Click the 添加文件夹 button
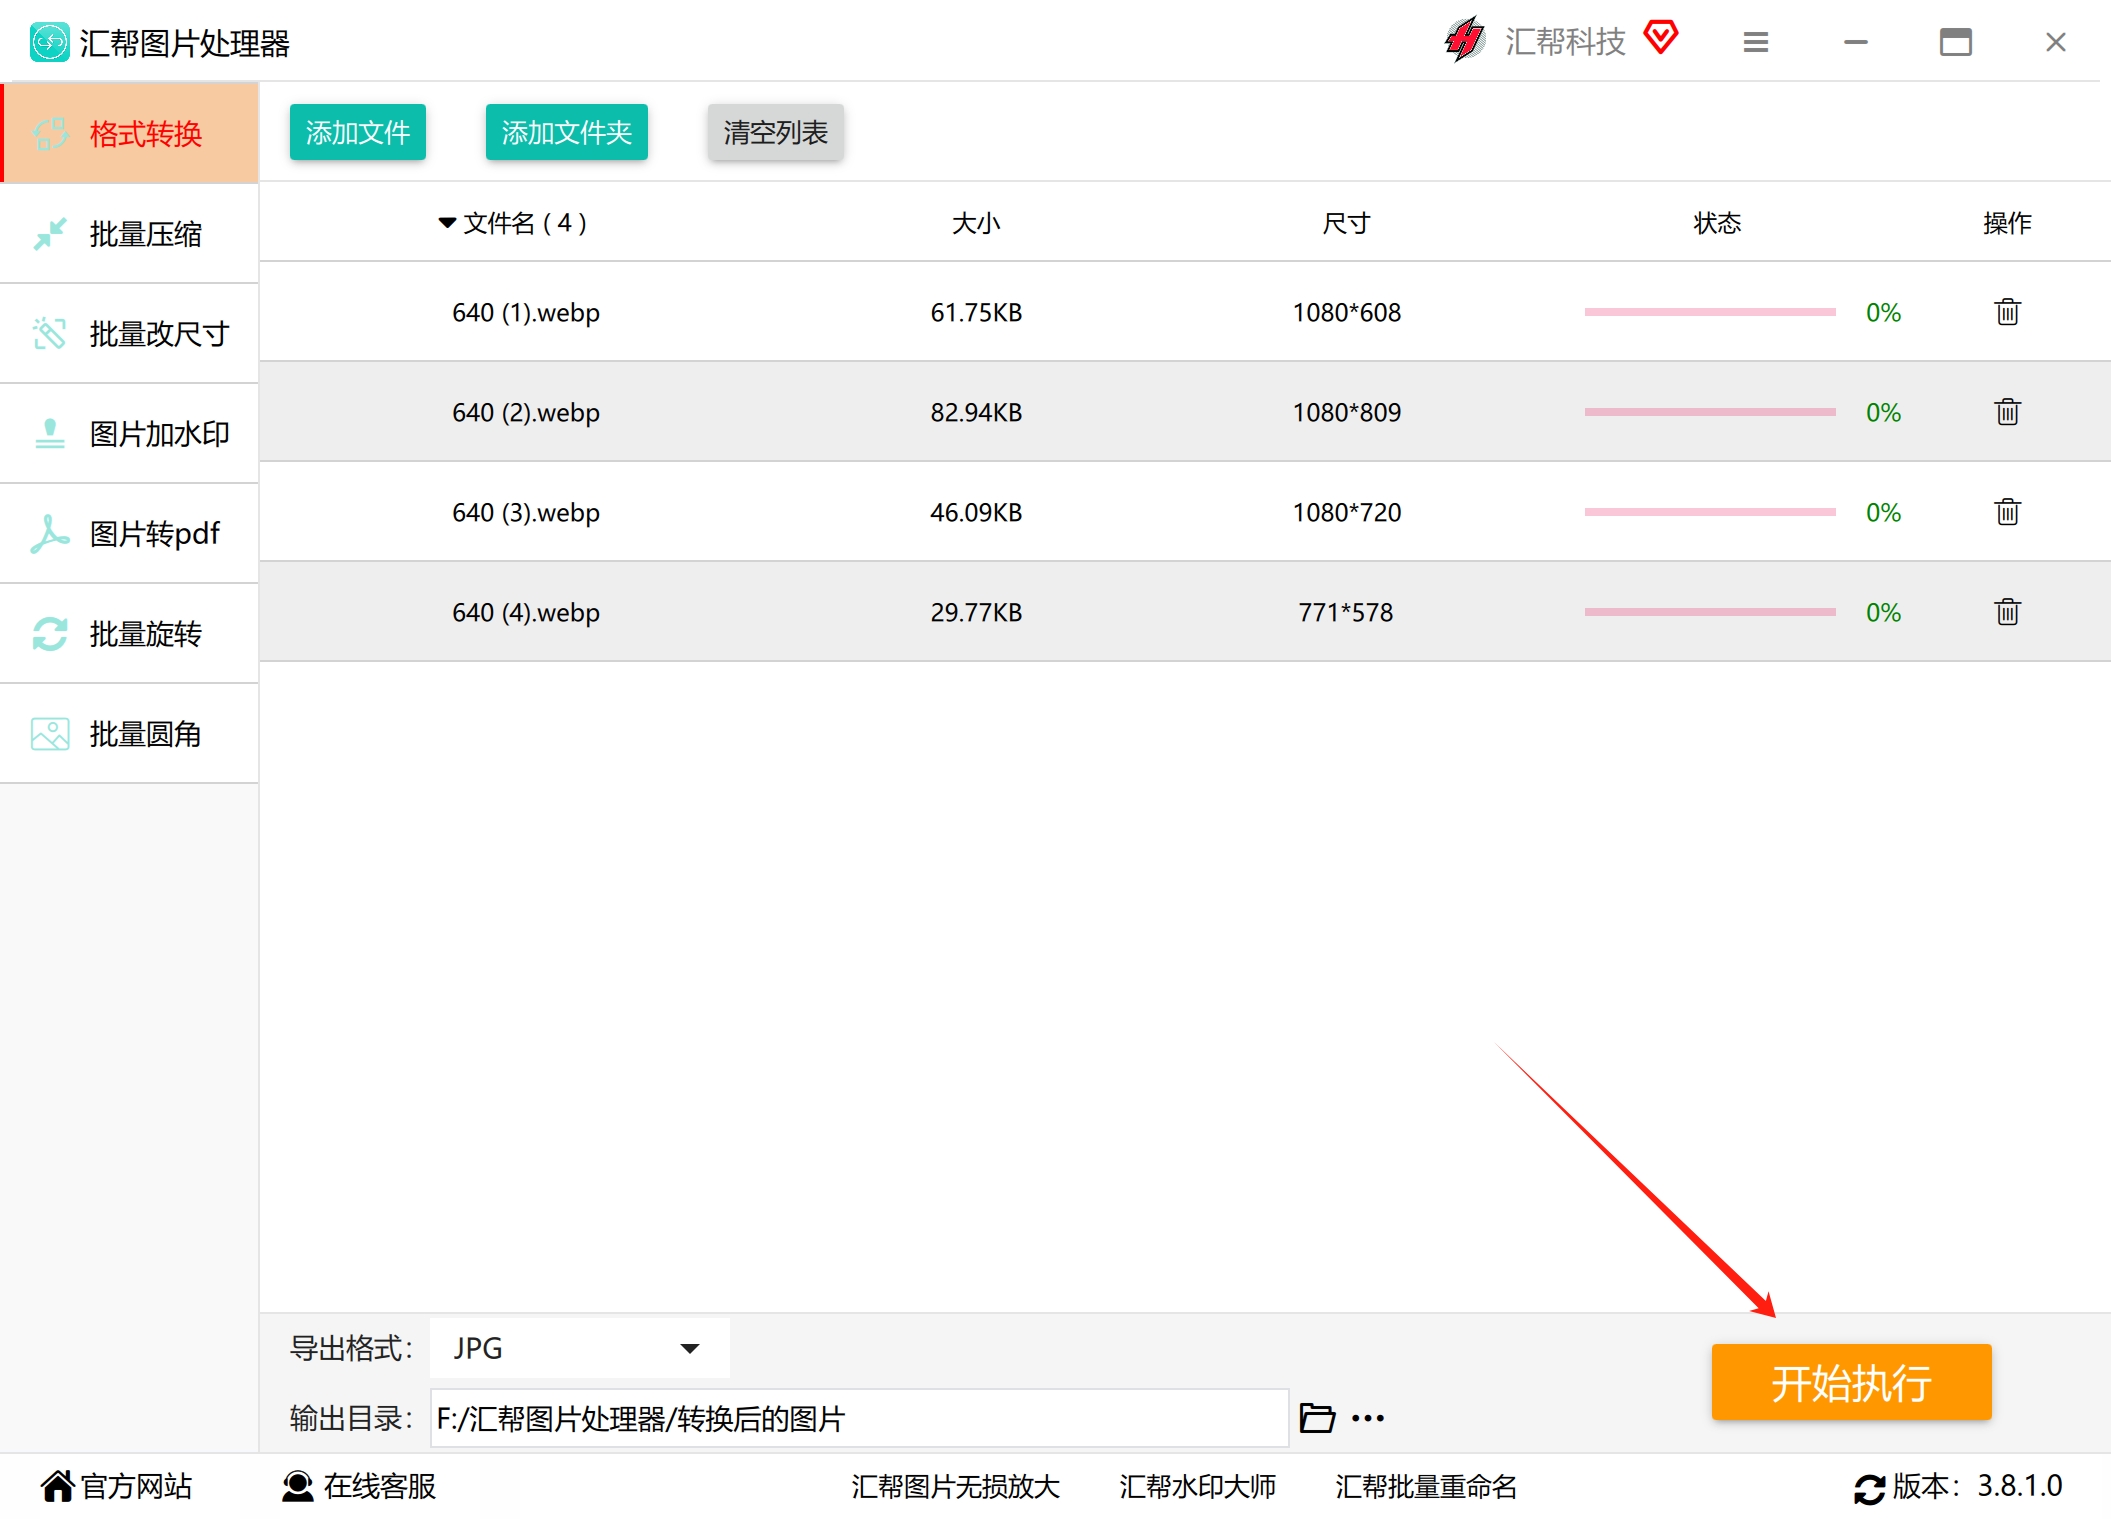Screen dimensions: 2111x1519 (567, 132)
